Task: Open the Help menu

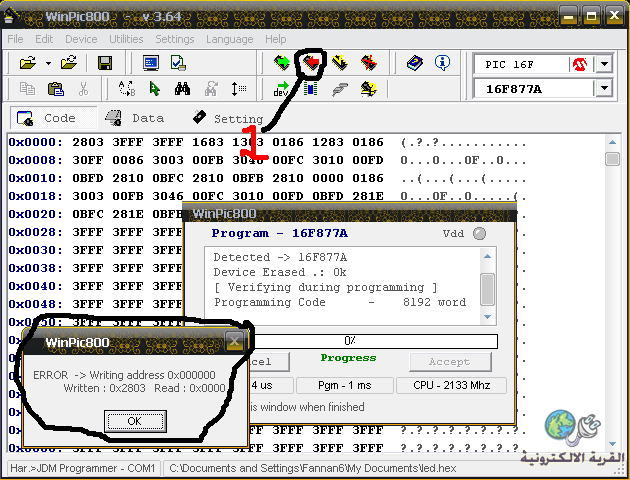Action: [276, 39]
